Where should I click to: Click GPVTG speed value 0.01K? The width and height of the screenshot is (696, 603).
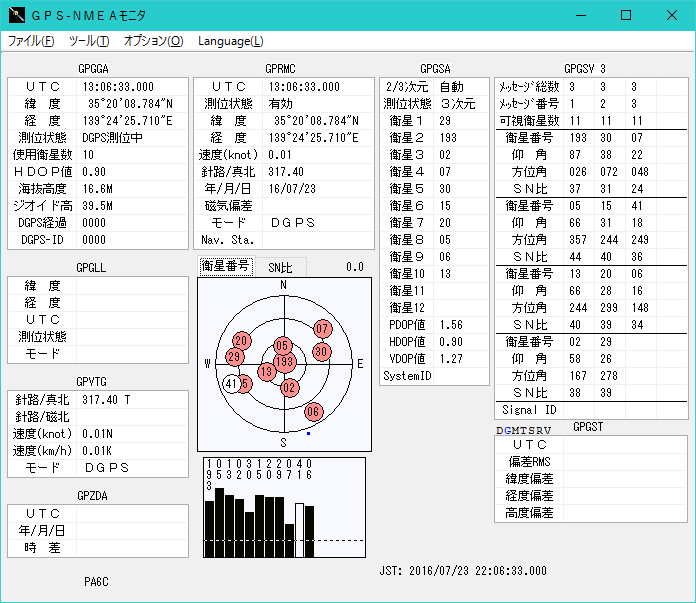point(97,451)
